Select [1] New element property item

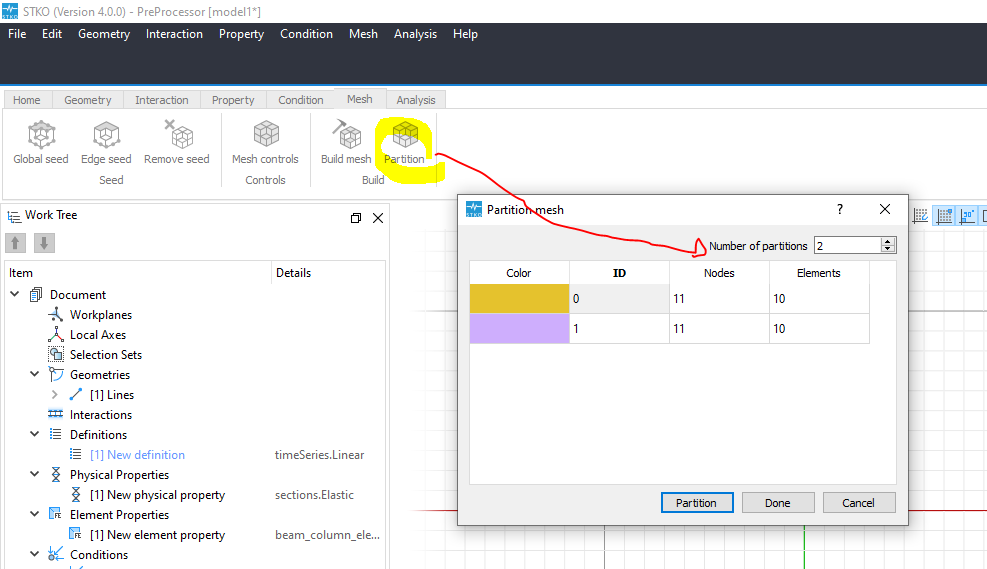157,534
